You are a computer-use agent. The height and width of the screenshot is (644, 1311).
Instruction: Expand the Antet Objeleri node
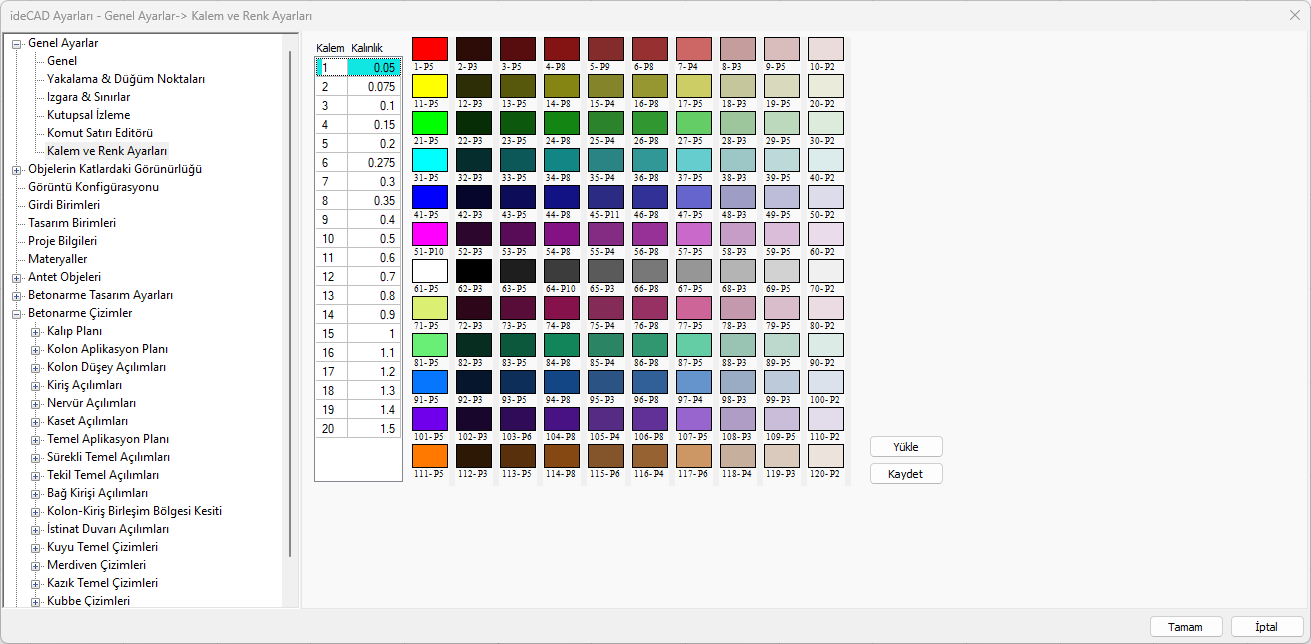[17, 277]
